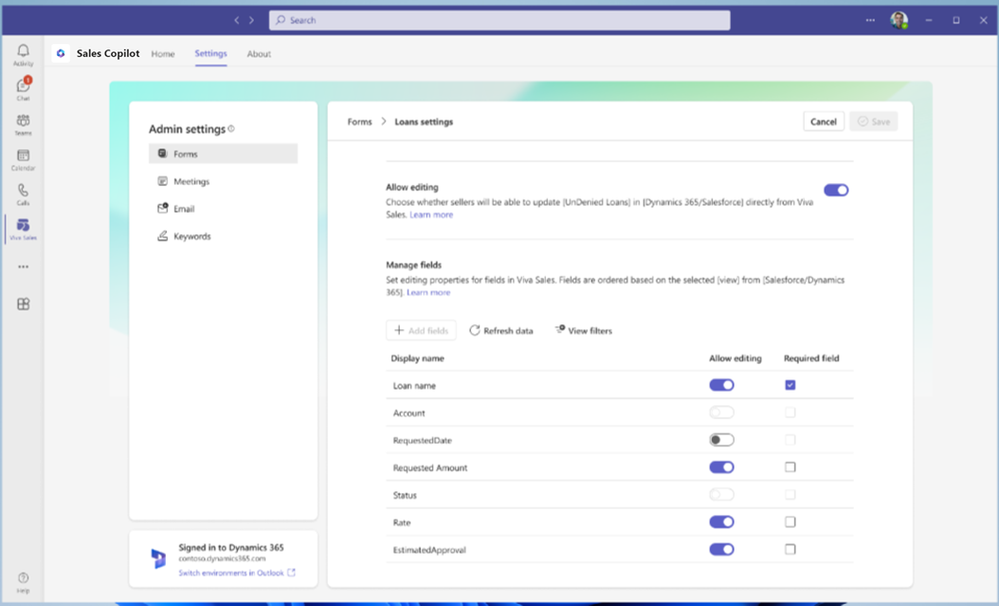Click the Keywords icon in Admin settings
Viewport: 999px width, 606px height.
(x=162, y=236)
